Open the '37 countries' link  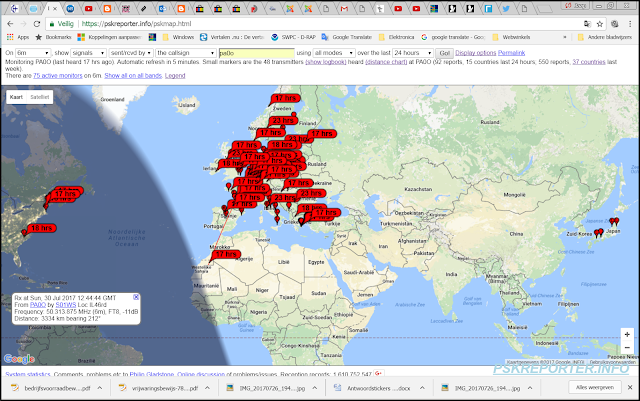589,62
